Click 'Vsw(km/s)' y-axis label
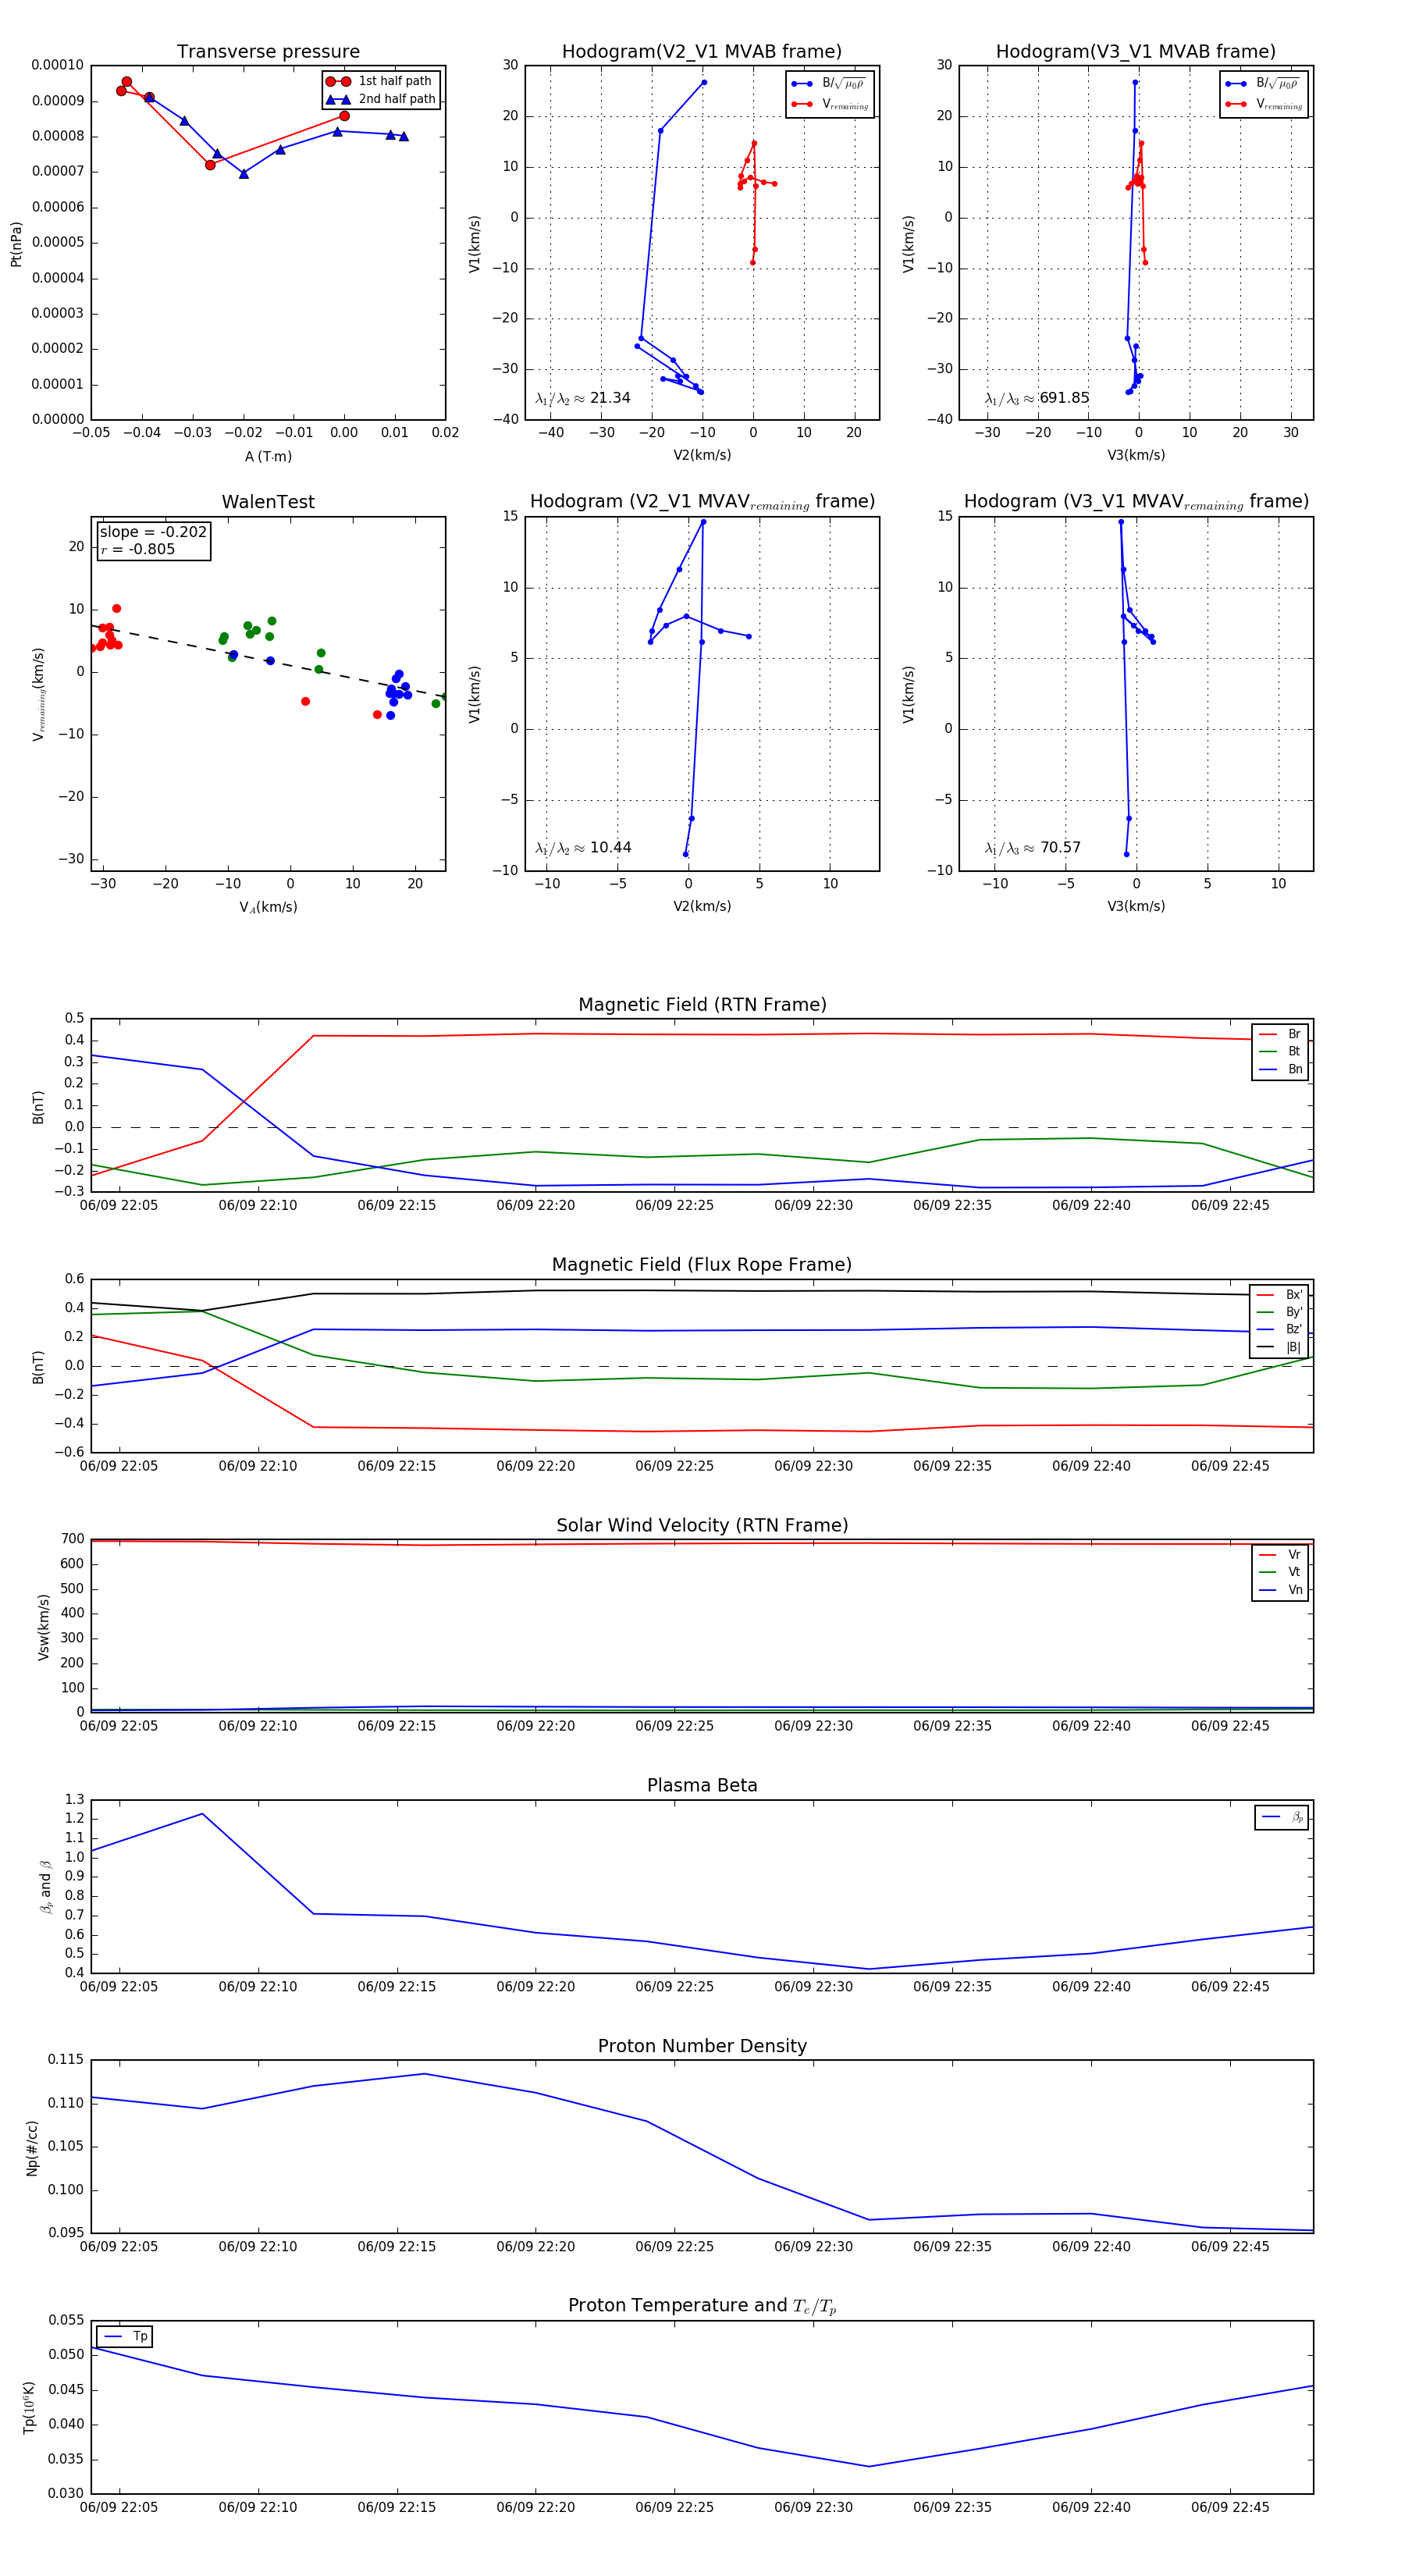The width and height of the screenshot is (1405, 2576). point(43,1627)
